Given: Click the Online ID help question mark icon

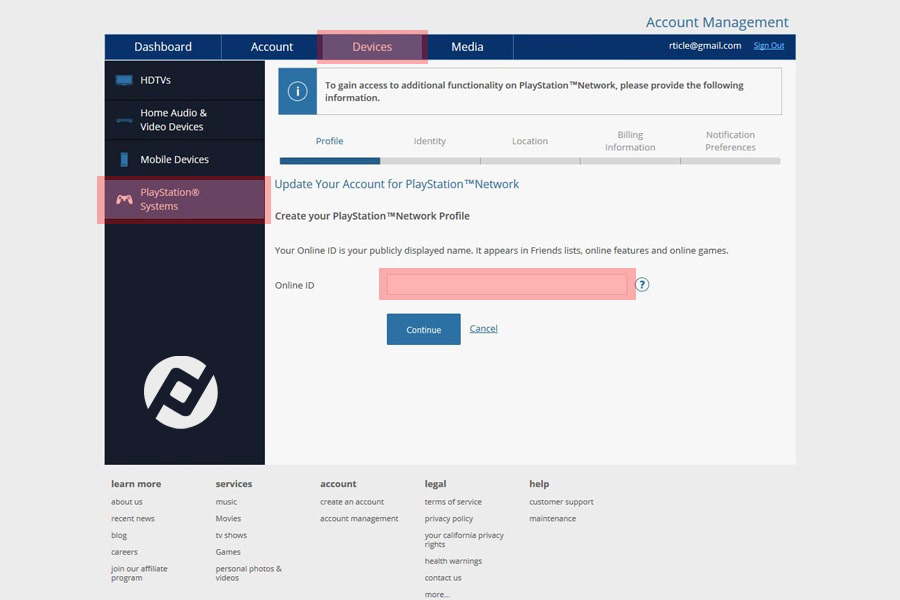Looking at the screenshot, I should 642,285.
